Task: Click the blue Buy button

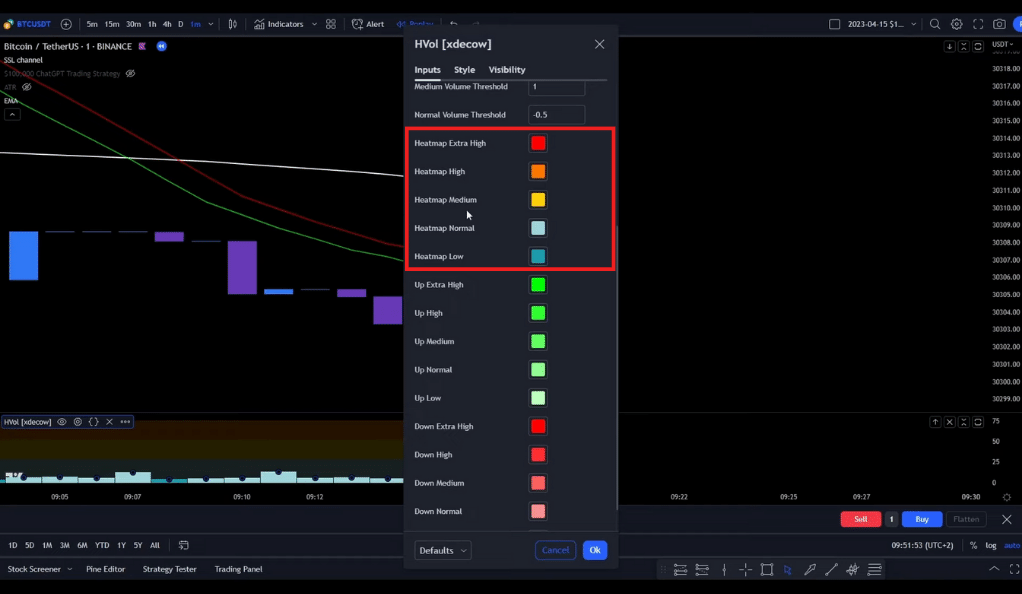Action: 922,519
